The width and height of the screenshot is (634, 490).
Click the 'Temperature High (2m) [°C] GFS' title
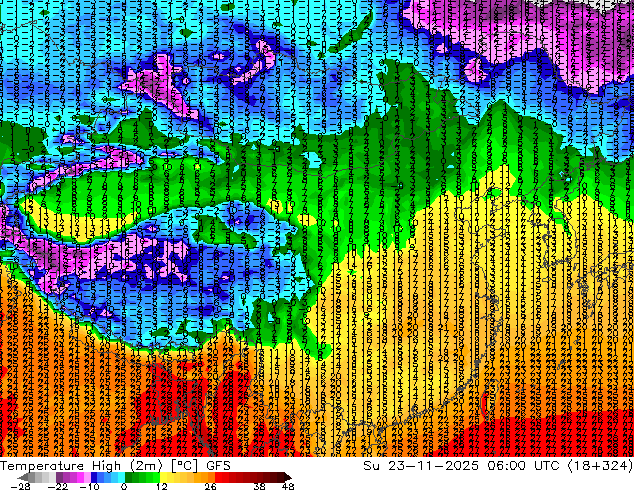pyautogui.click(x=115, y=466)
